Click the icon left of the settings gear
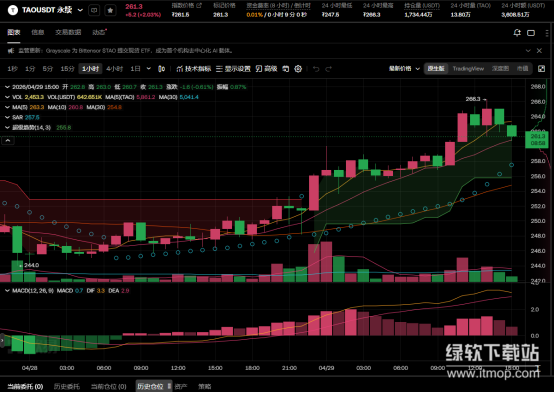This screenshot has height=393, width=554. pos(285,69)
